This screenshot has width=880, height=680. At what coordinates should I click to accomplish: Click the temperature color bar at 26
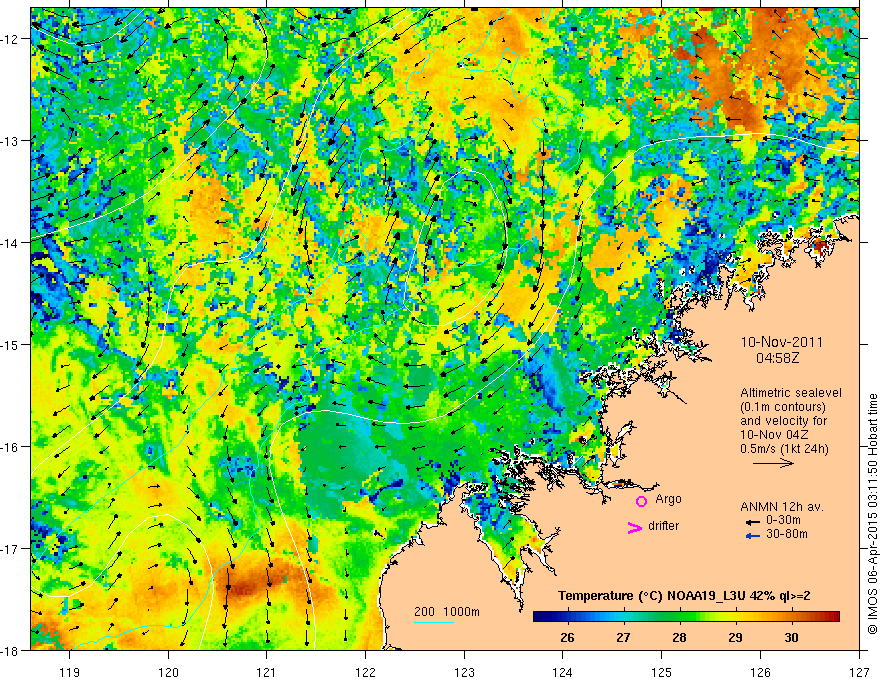click(x=567, y=616)
